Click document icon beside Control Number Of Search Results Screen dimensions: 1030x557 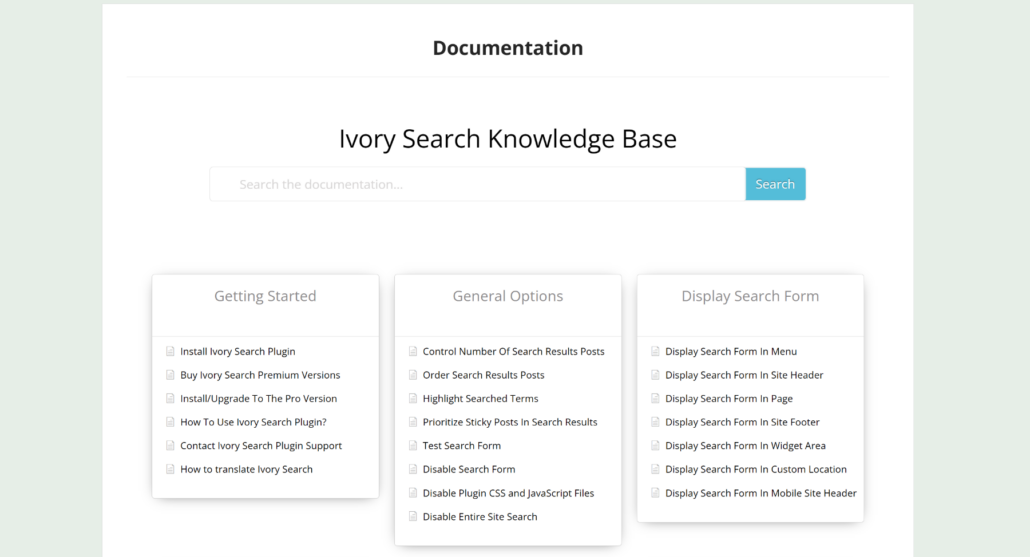tap(413, 351)
